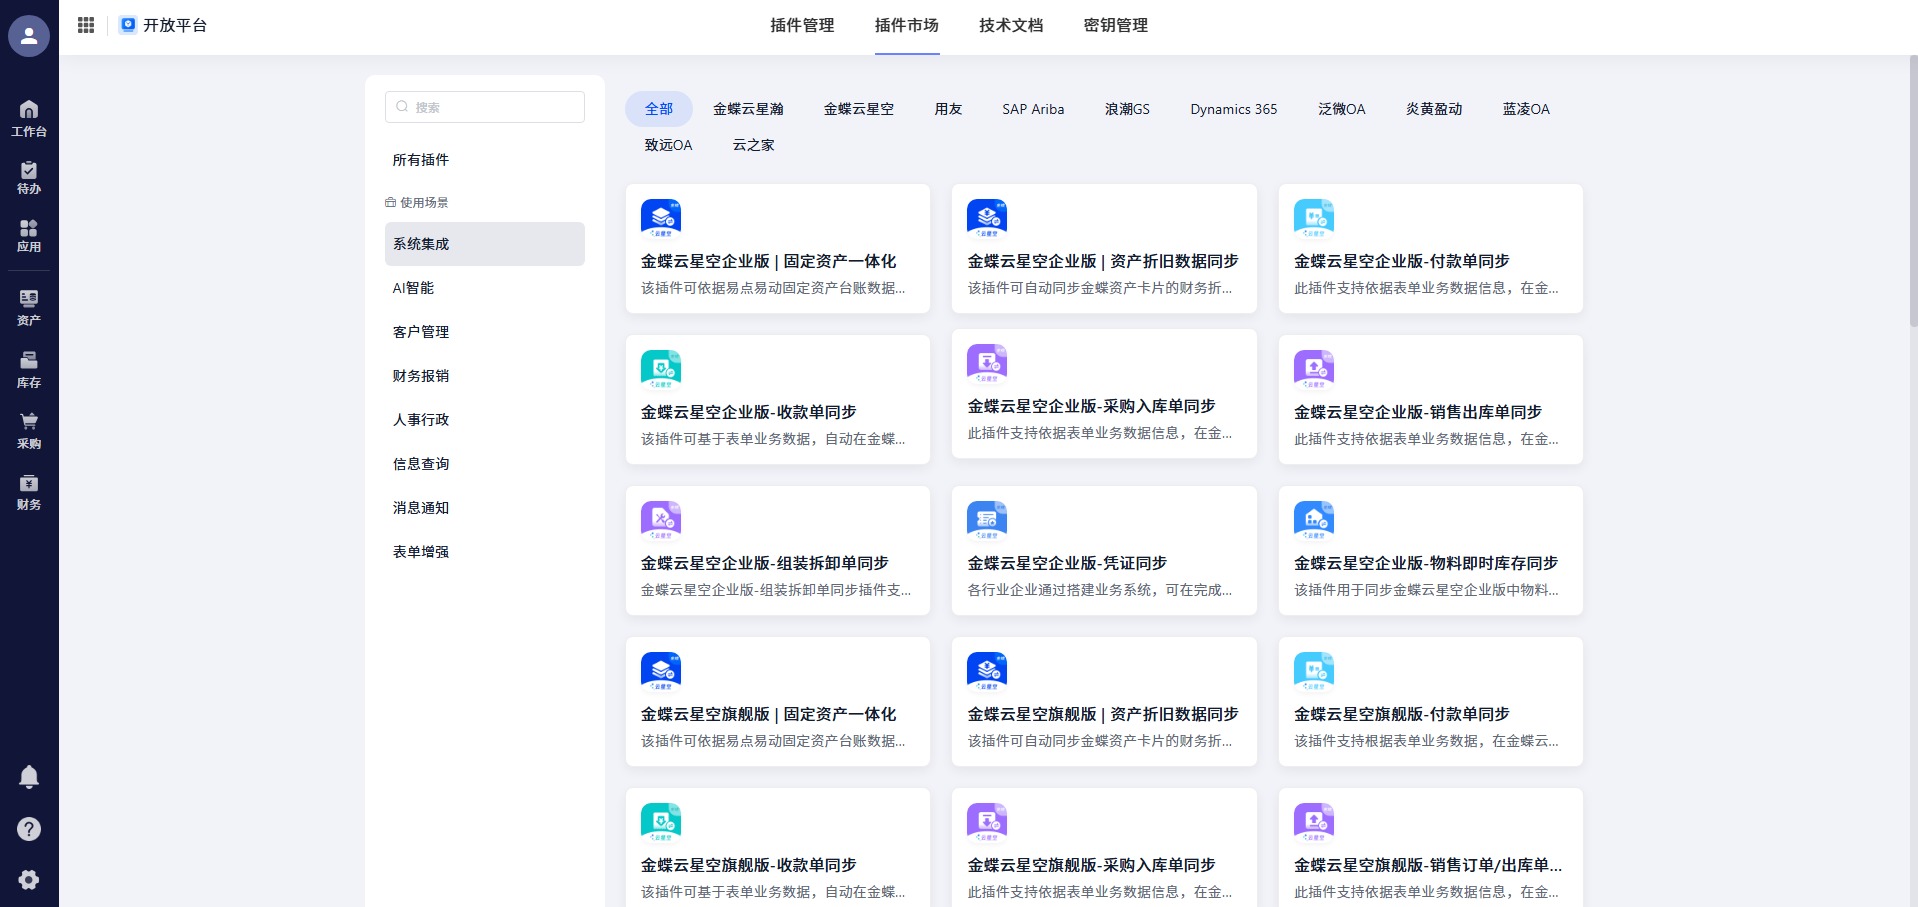The width and height of the screenshot is (1918, 907).
Task: Select the 全部 filter
Action: pos(659,109)
